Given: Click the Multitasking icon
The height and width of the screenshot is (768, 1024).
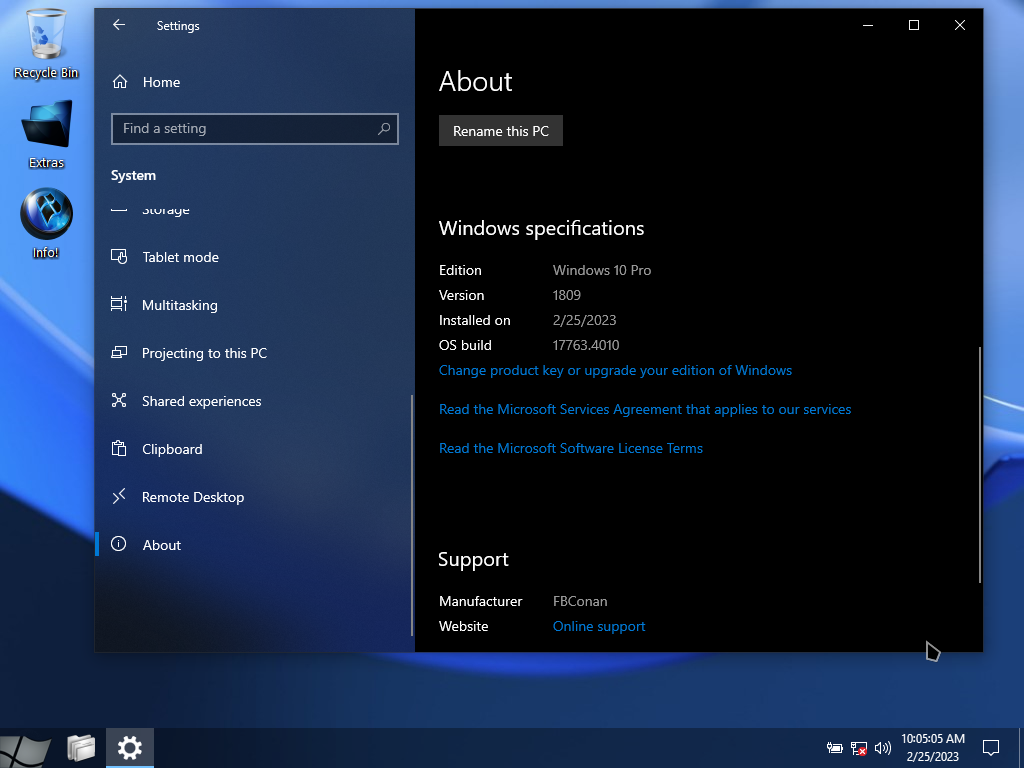Looking at the screenshot, I should 119,304.
